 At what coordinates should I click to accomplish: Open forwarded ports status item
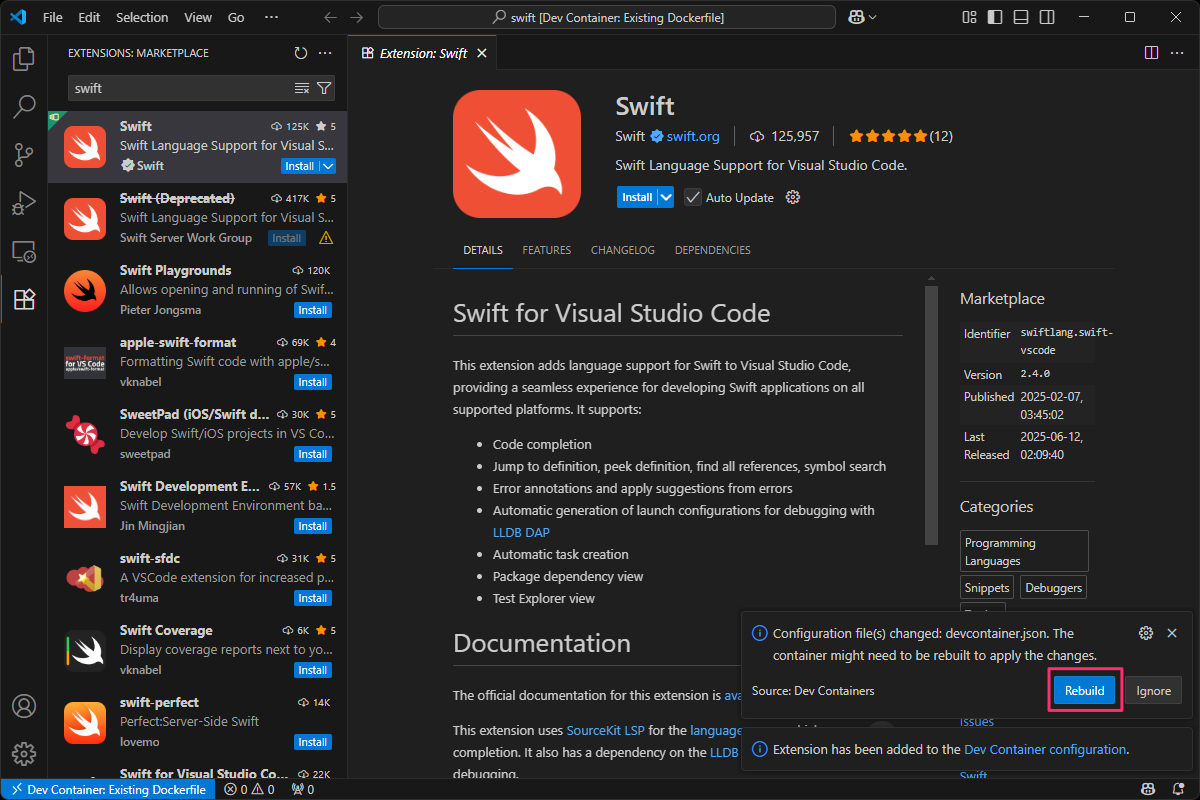[x=302, y=789]
